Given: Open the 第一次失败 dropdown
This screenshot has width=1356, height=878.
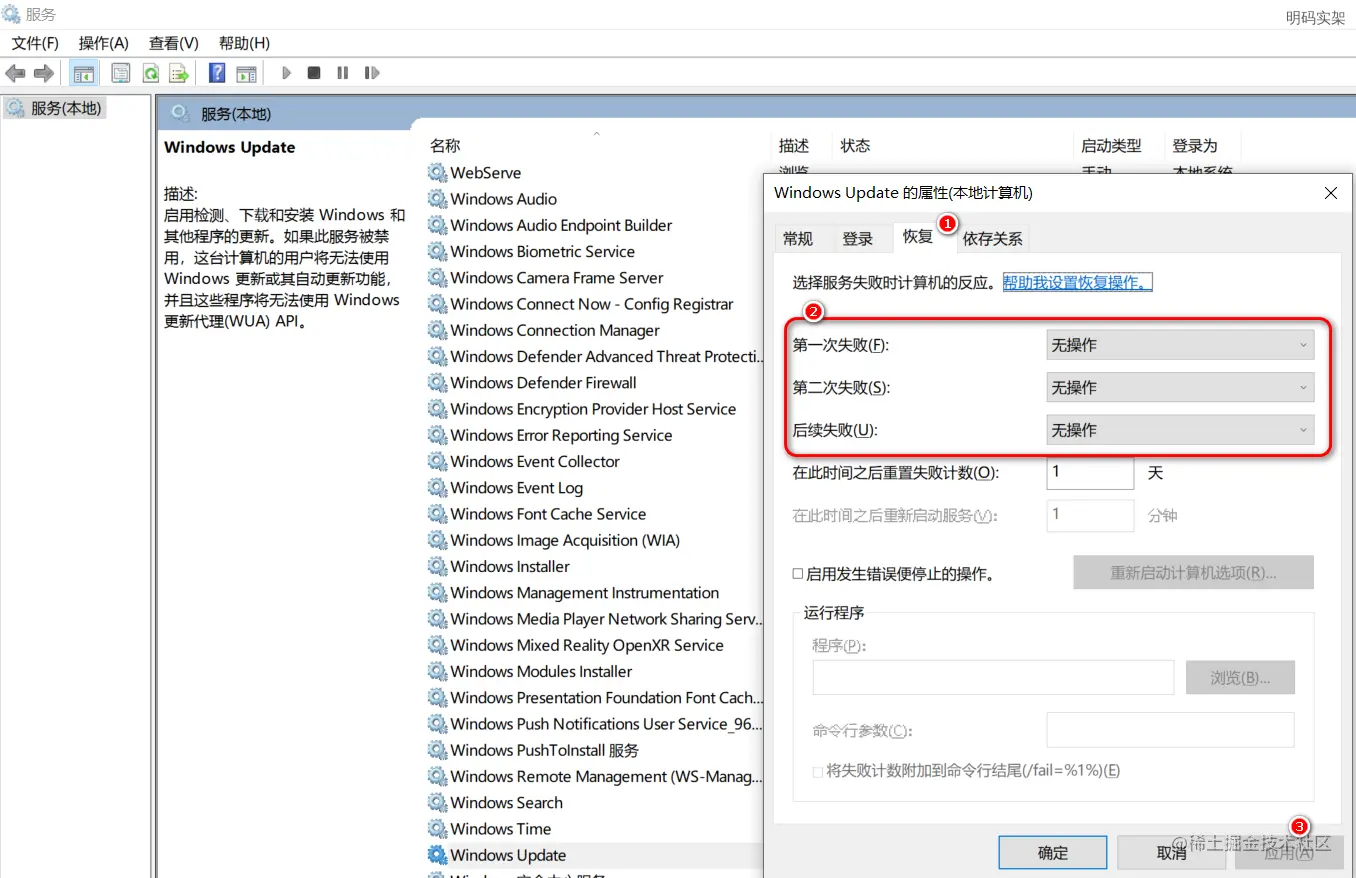Looking at the screenshot, I should coord(1180,345).
